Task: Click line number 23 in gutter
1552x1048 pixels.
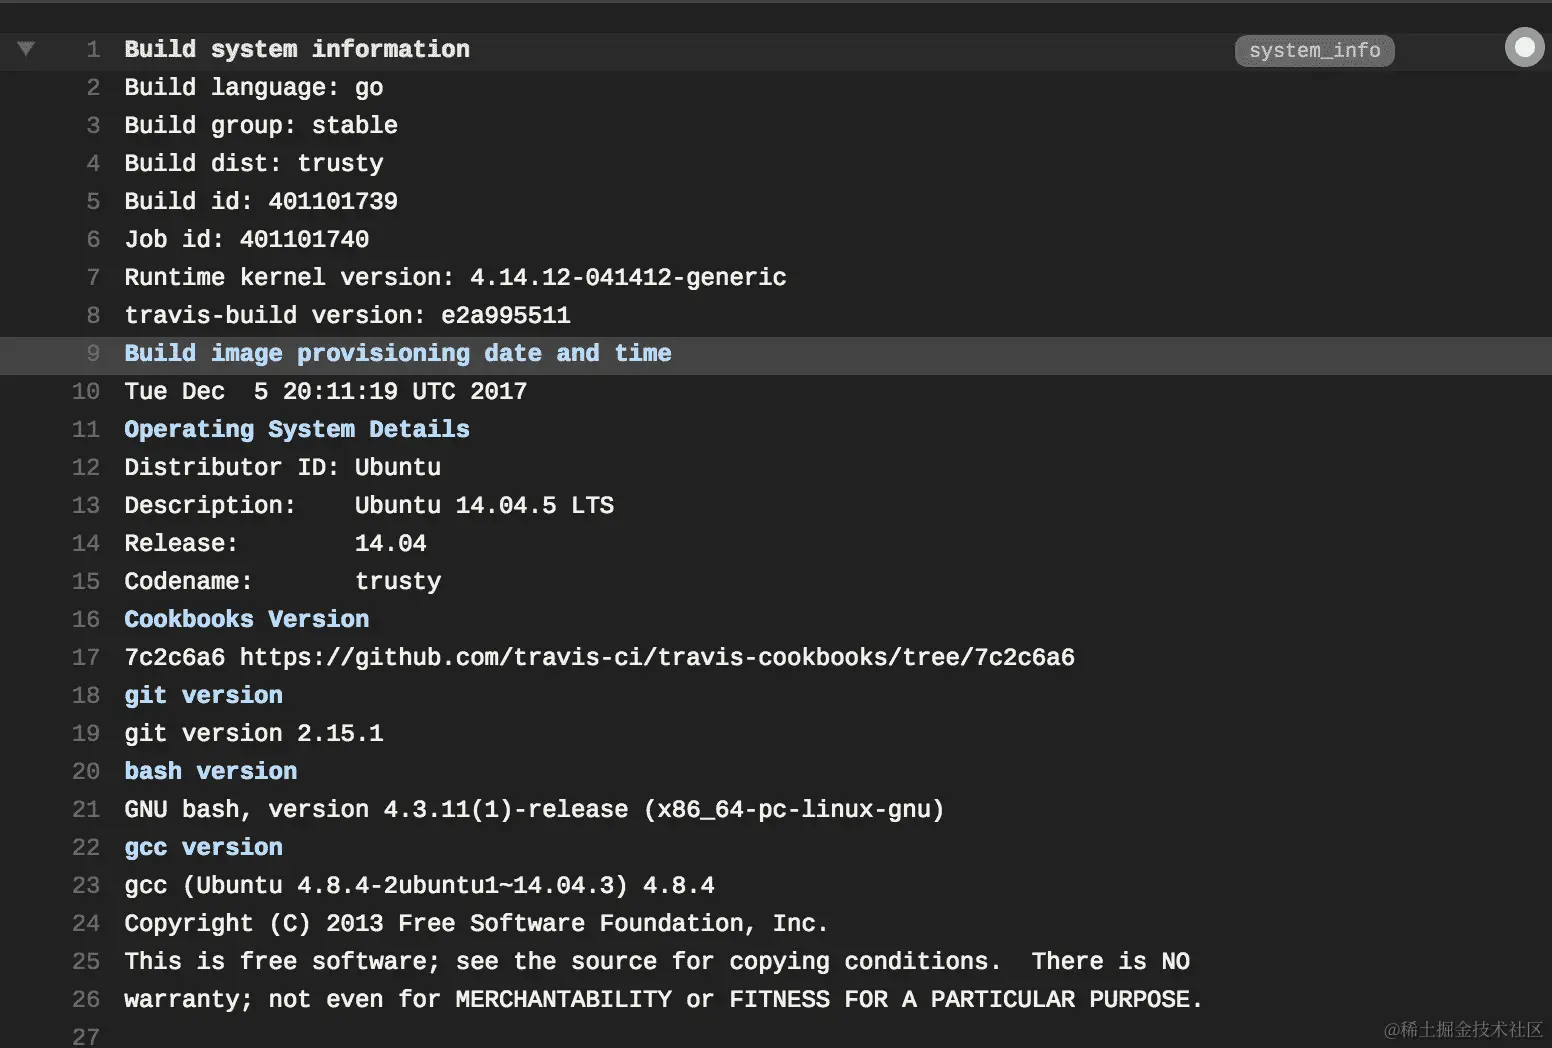Action: pyautogui.click(x=86, y=885)
